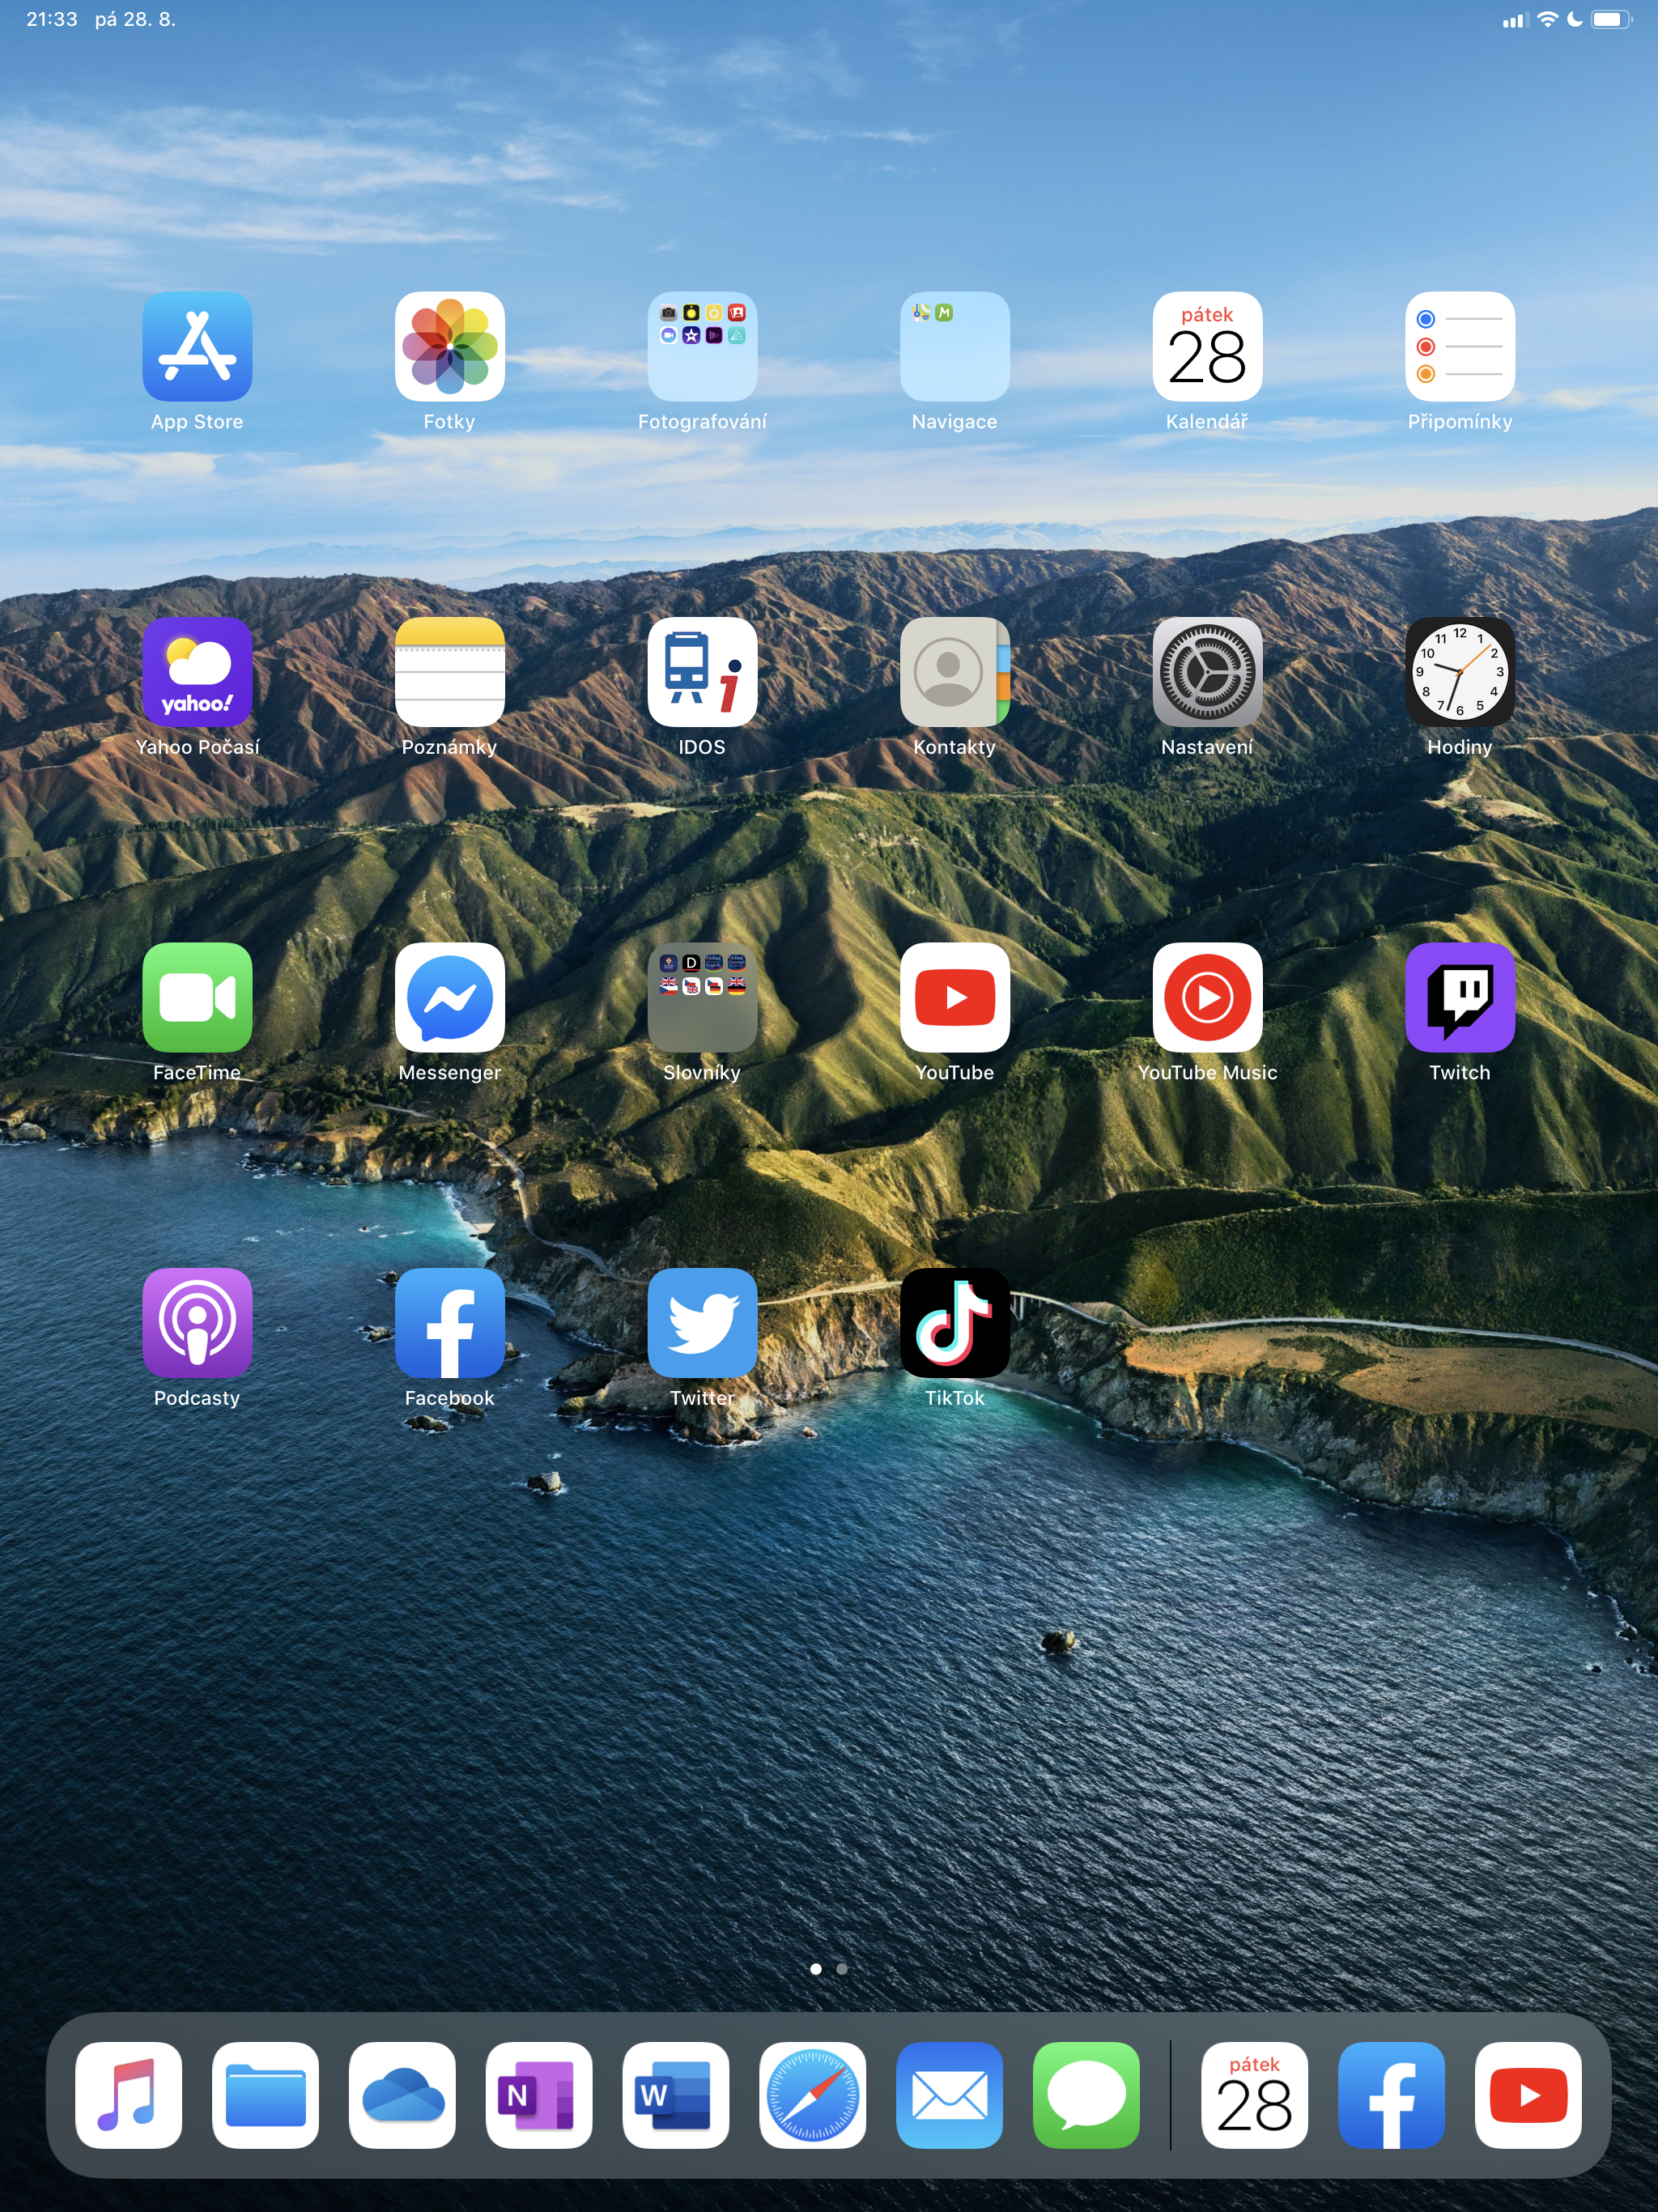Image resolution: width=1658 pixels, height=2212 pixels.
Task: Open Nastavení settings app
Action: (1207, 671)
